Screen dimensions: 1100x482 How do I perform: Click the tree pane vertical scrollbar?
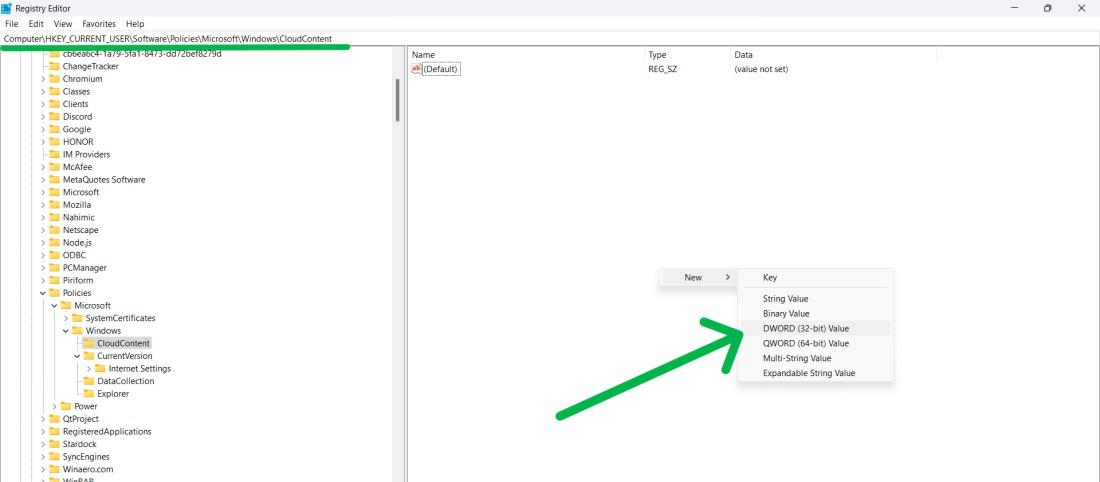(398, 100)
